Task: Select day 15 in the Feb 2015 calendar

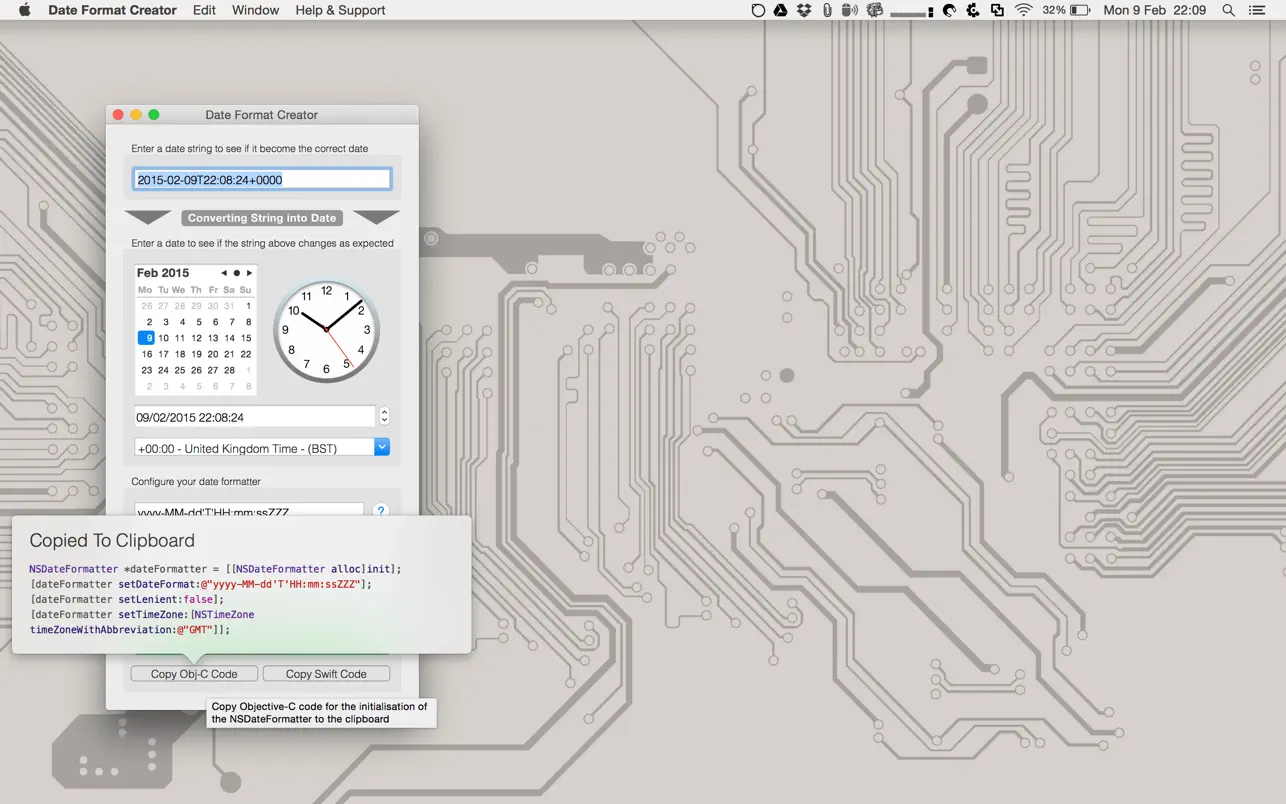Action: (246, 338)
